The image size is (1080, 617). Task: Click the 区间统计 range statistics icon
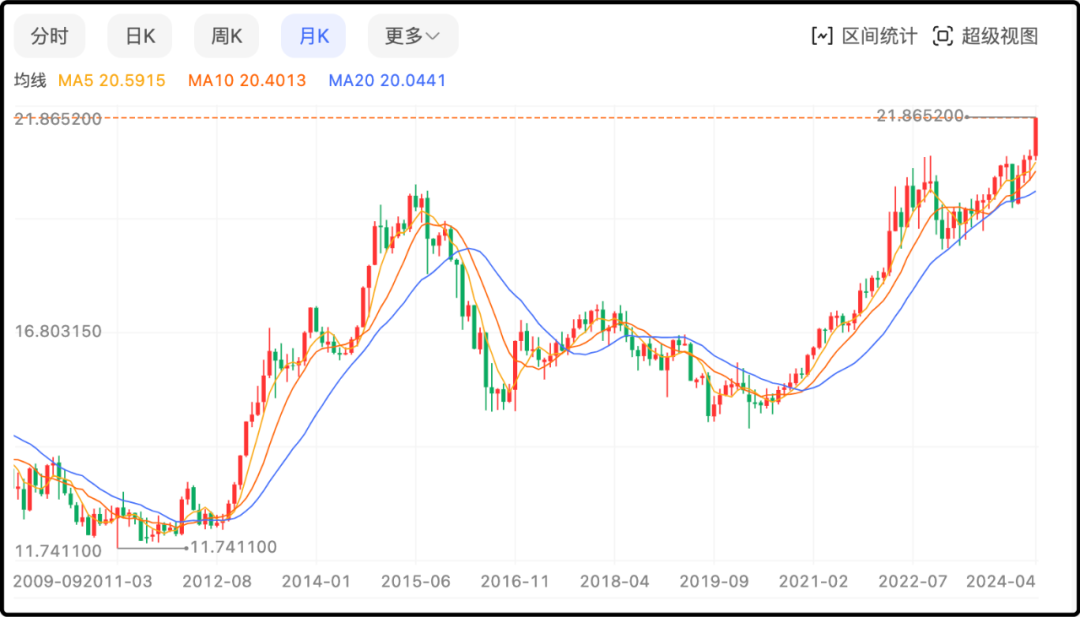(821, 36)
